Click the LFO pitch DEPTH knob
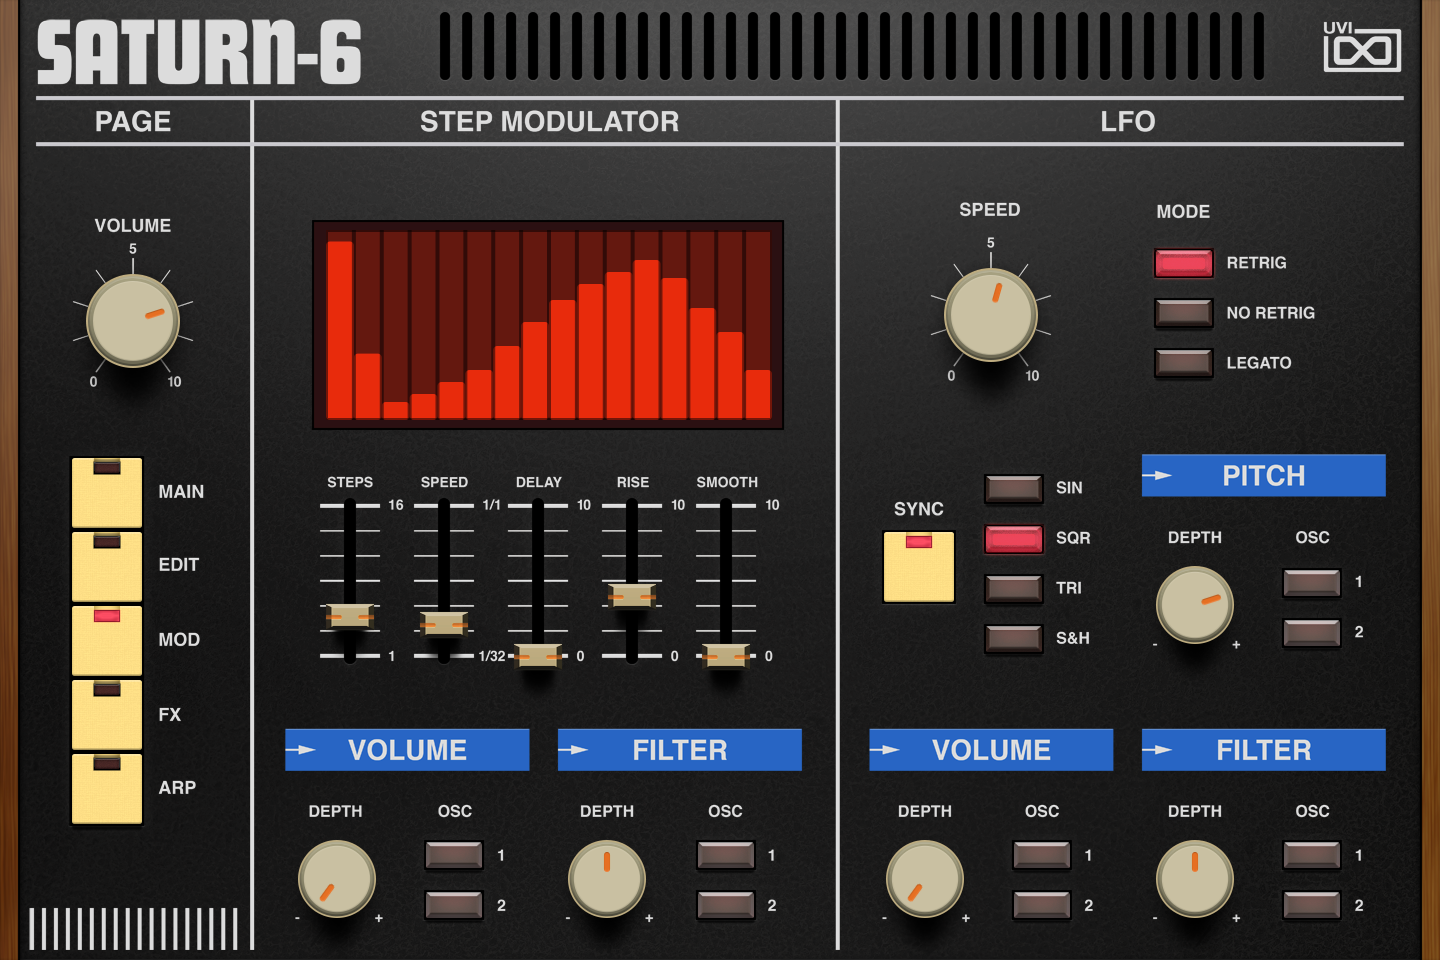Image resolution: width=1440 pixels, height=960 pixels. click(1195, 605)
